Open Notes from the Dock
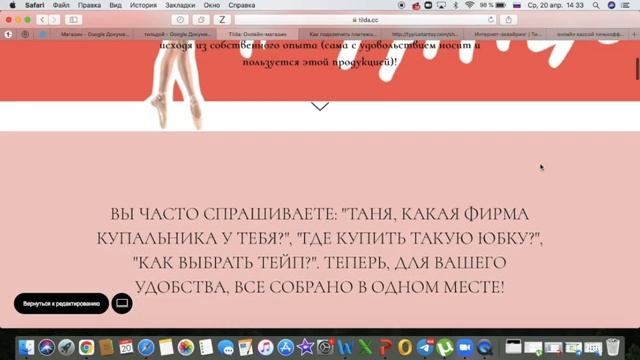The height and width of the screenshot is (360, 640). pos(166,348)
